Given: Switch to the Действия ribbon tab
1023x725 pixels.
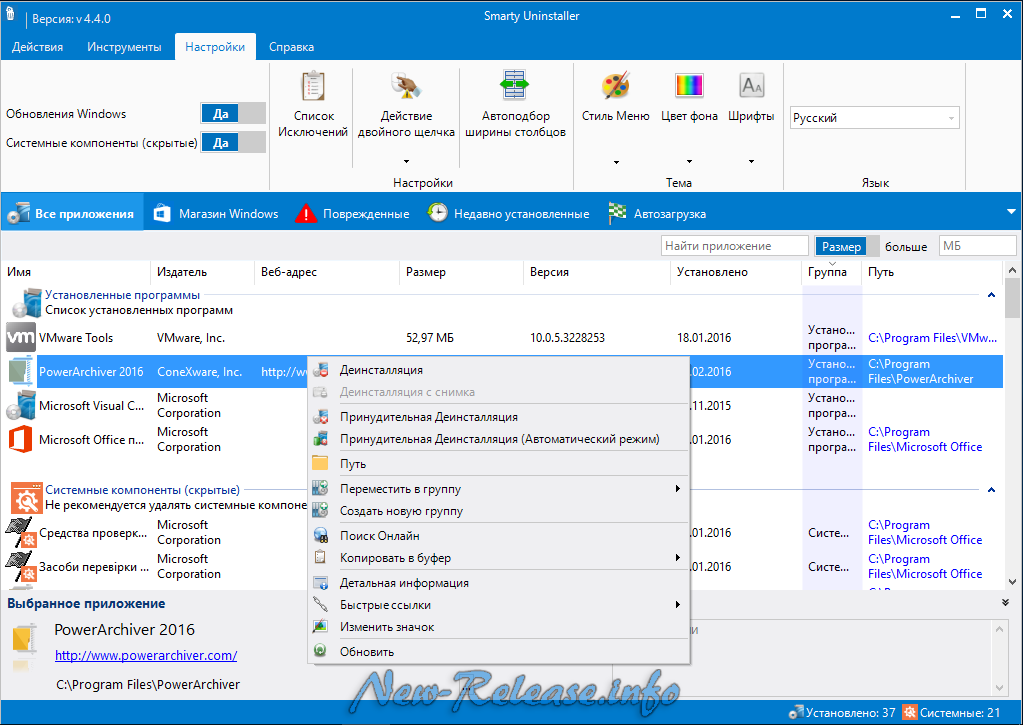Looking at the screenshot, I should coord(38,47).
